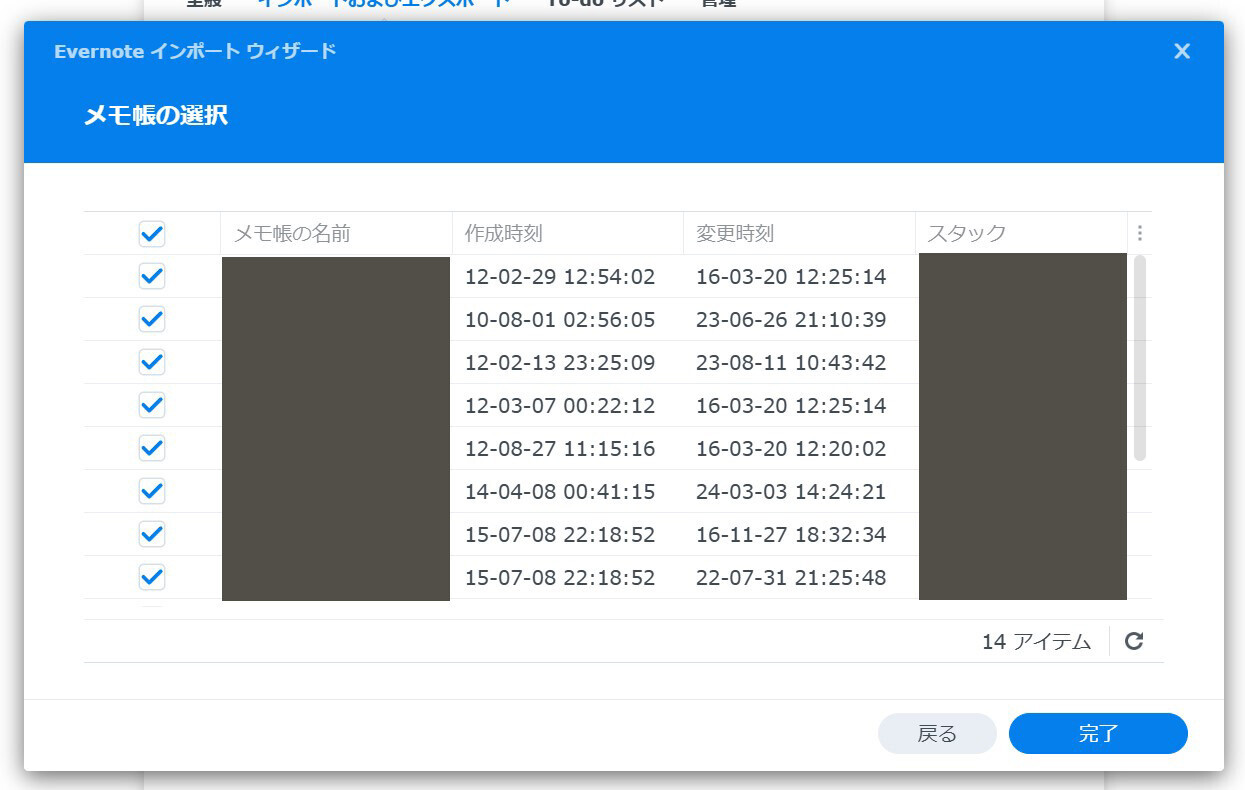Click the メモ帳の選択 wizard heading
This screenshot has height=790, width=1245.
pyautogui.click(x=156, y=115)
